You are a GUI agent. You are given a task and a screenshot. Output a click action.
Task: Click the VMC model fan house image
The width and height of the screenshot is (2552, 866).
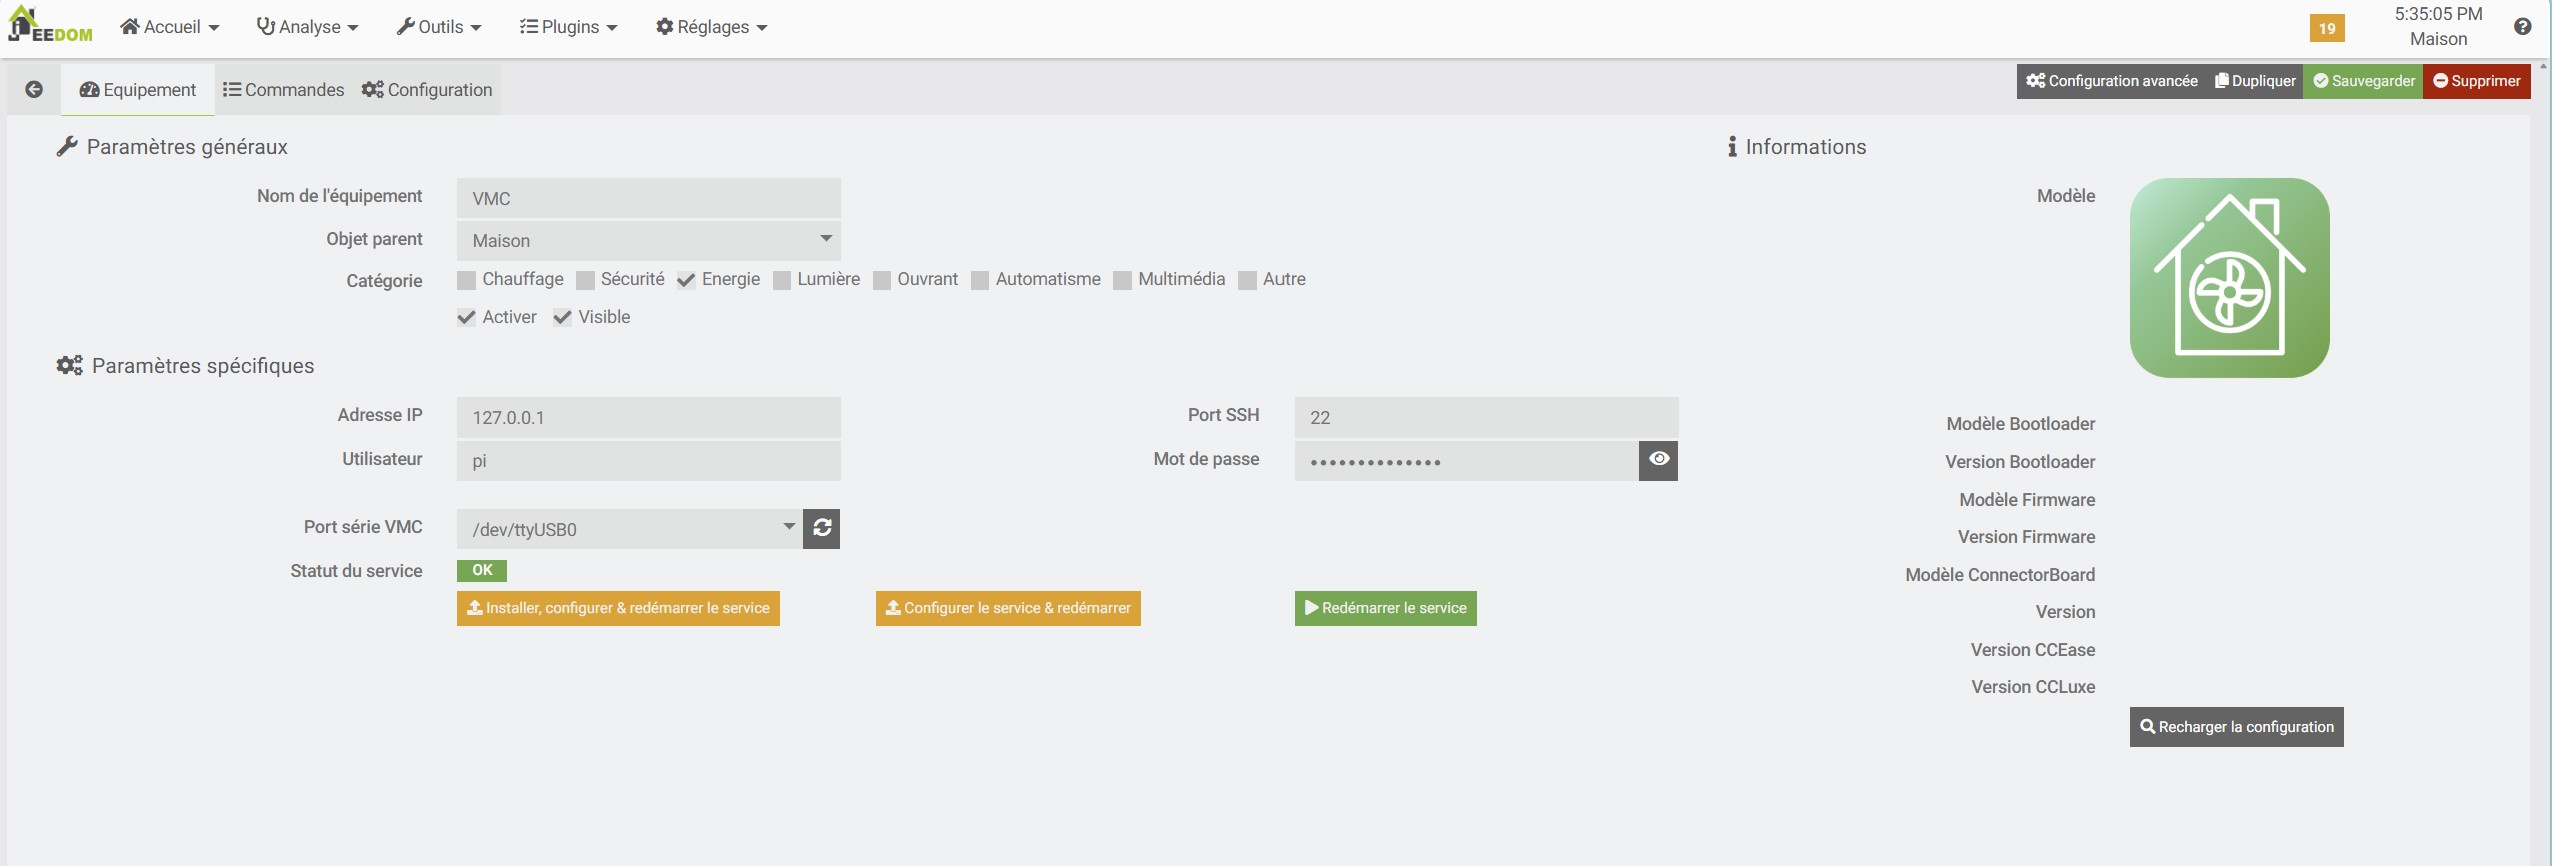tap(2229, 278)
